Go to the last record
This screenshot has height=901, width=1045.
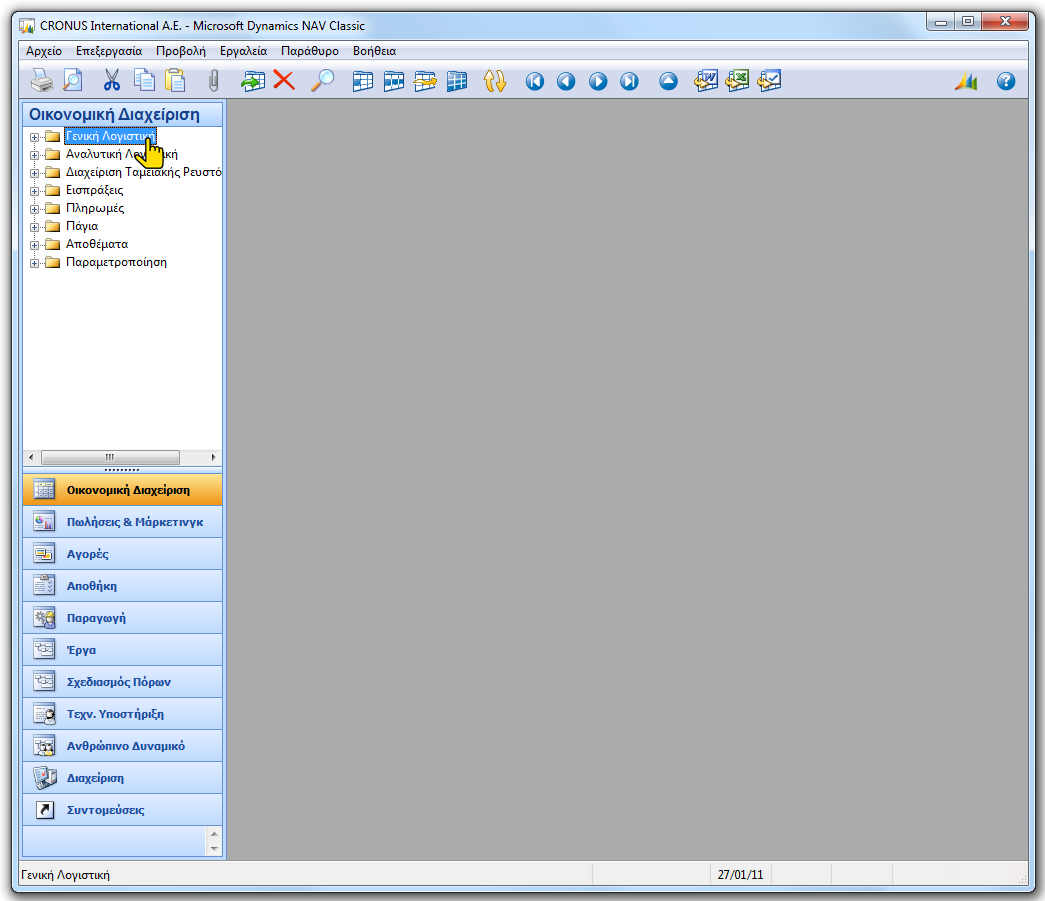pyautogui.click(x=629, y=81)
